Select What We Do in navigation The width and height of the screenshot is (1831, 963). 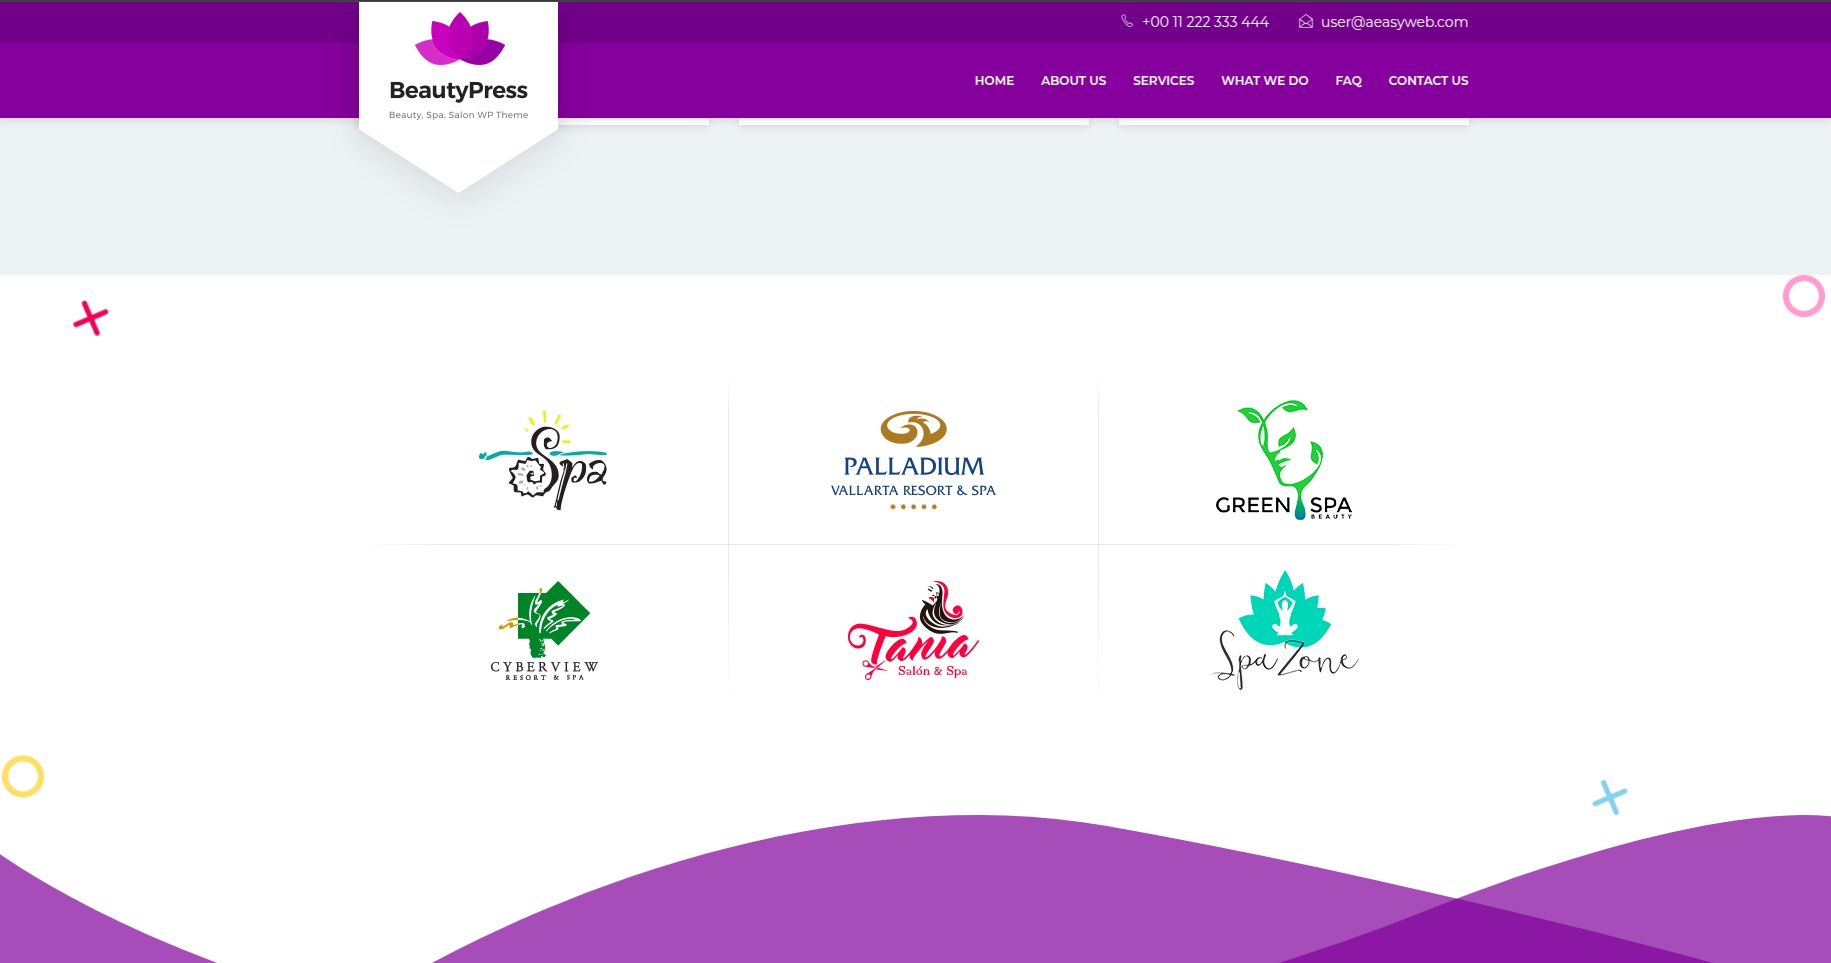(x=1264, y=81)
